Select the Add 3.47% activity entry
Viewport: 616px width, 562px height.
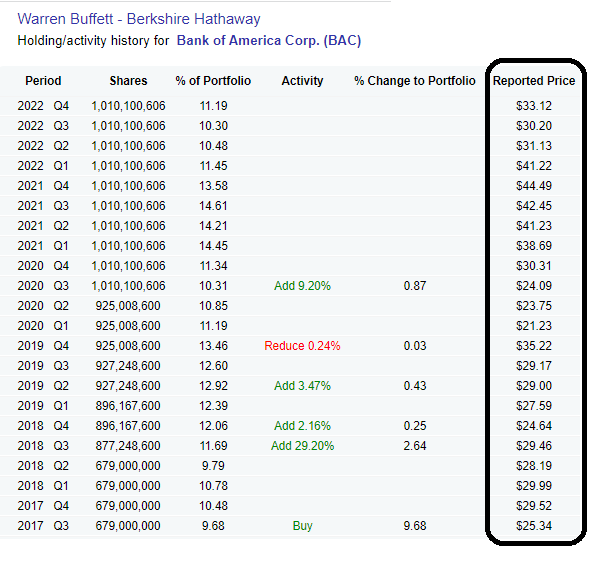302,386
